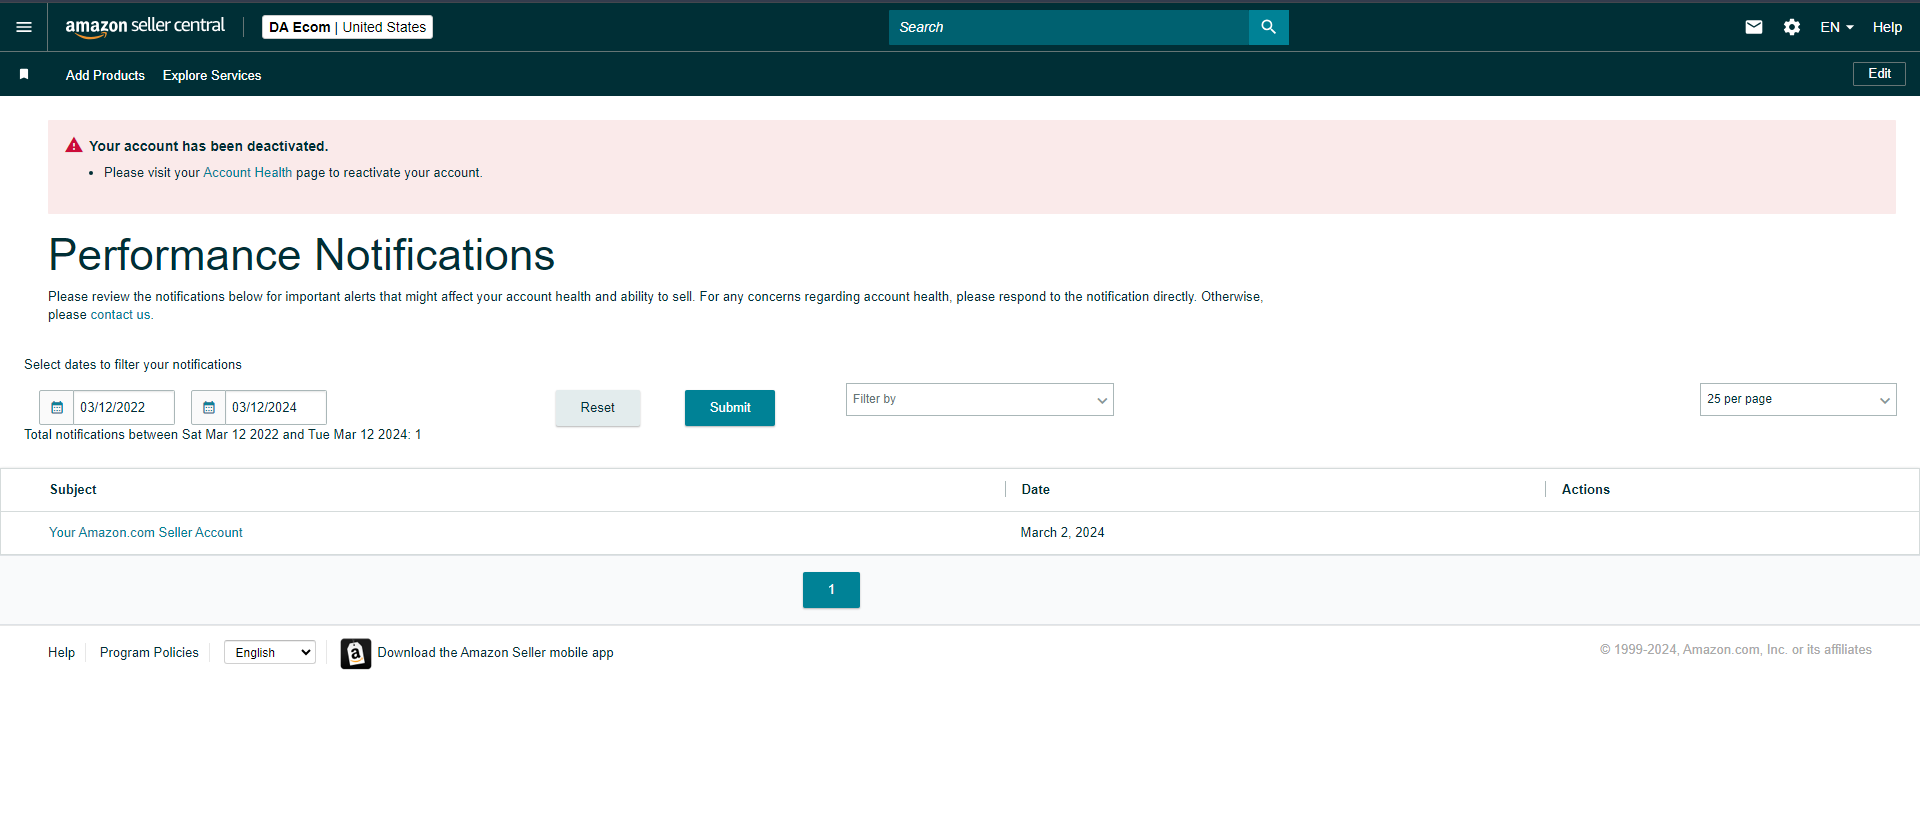Click the start date field 03/12/2022

pos(124,407)
